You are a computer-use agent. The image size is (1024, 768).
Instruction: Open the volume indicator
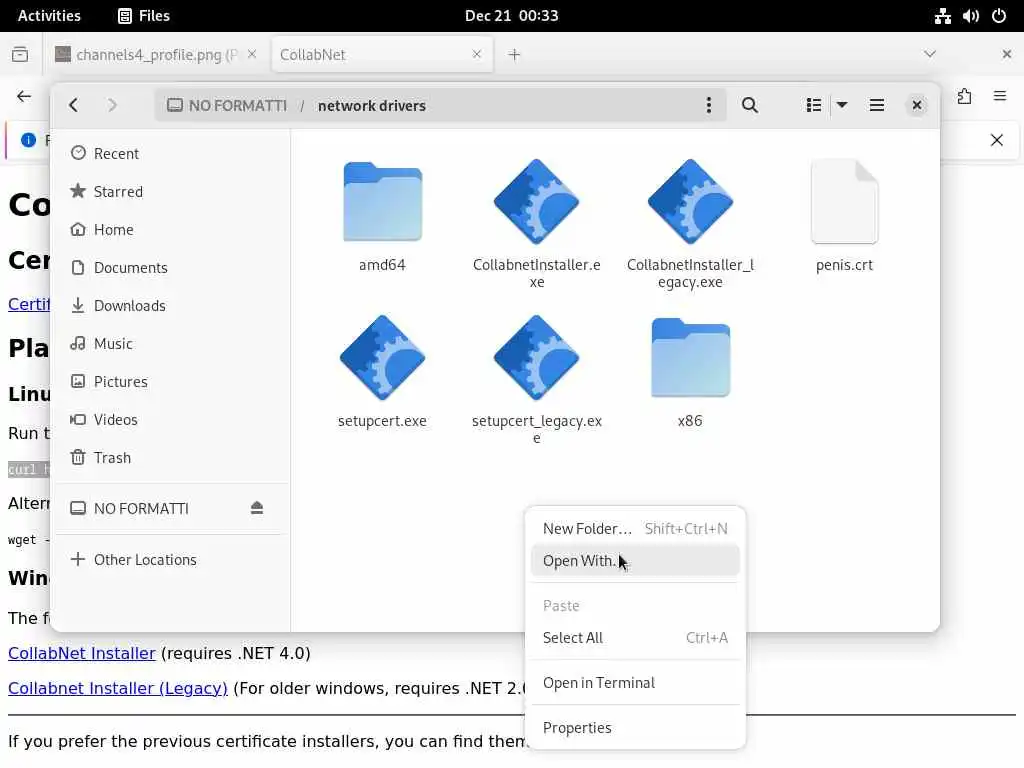[x=970, y=16]
